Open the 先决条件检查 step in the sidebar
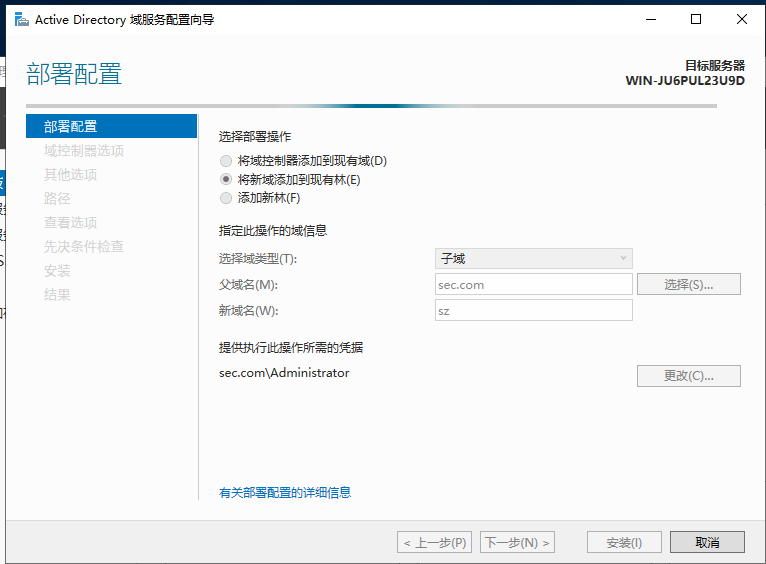The height and width of the screenshot is (564, 766). 84,246
